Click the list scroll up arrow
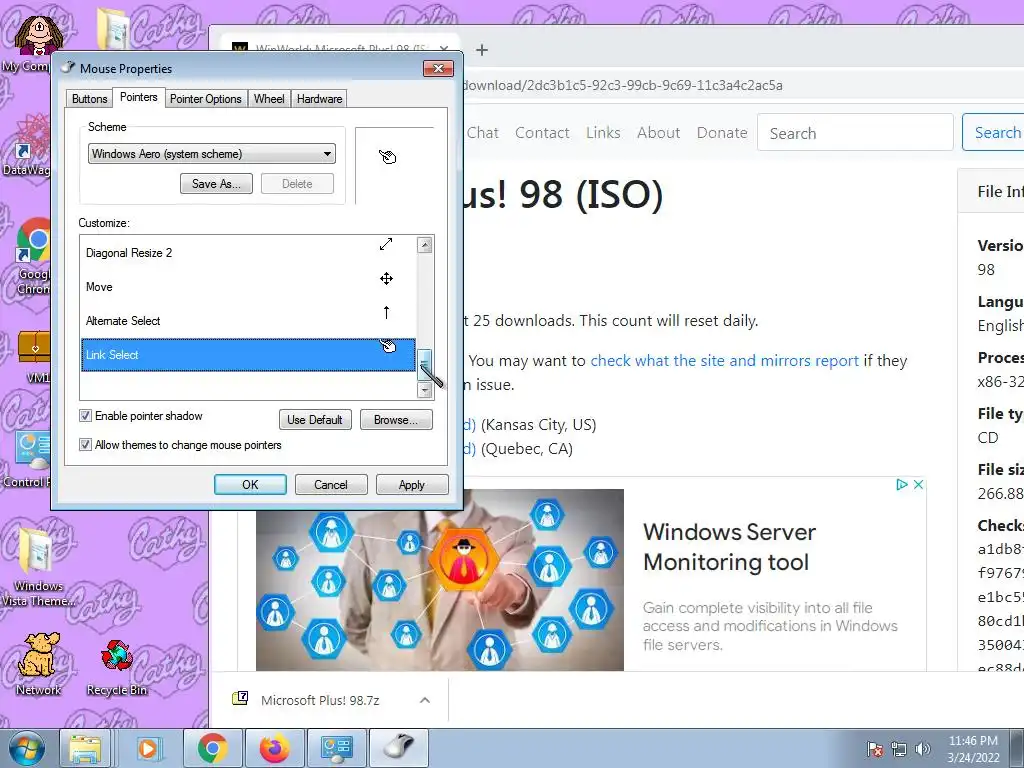This screenshot has height=768, width=1024. click(425, 245)
